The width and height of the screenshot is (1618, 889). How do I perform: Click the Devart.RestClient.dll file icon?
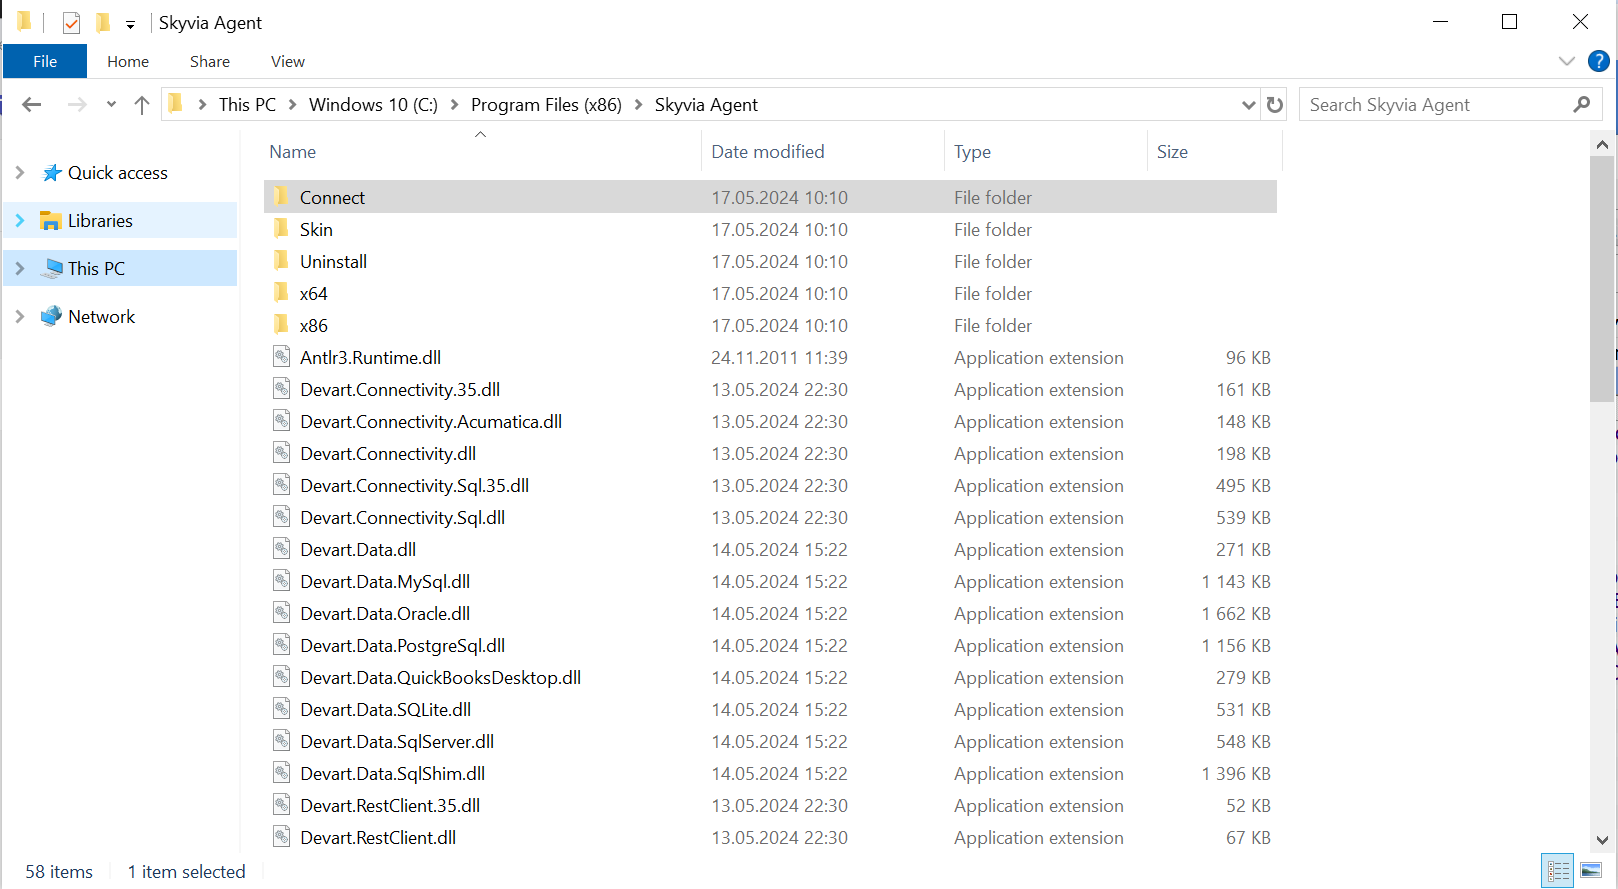[282, 837]
